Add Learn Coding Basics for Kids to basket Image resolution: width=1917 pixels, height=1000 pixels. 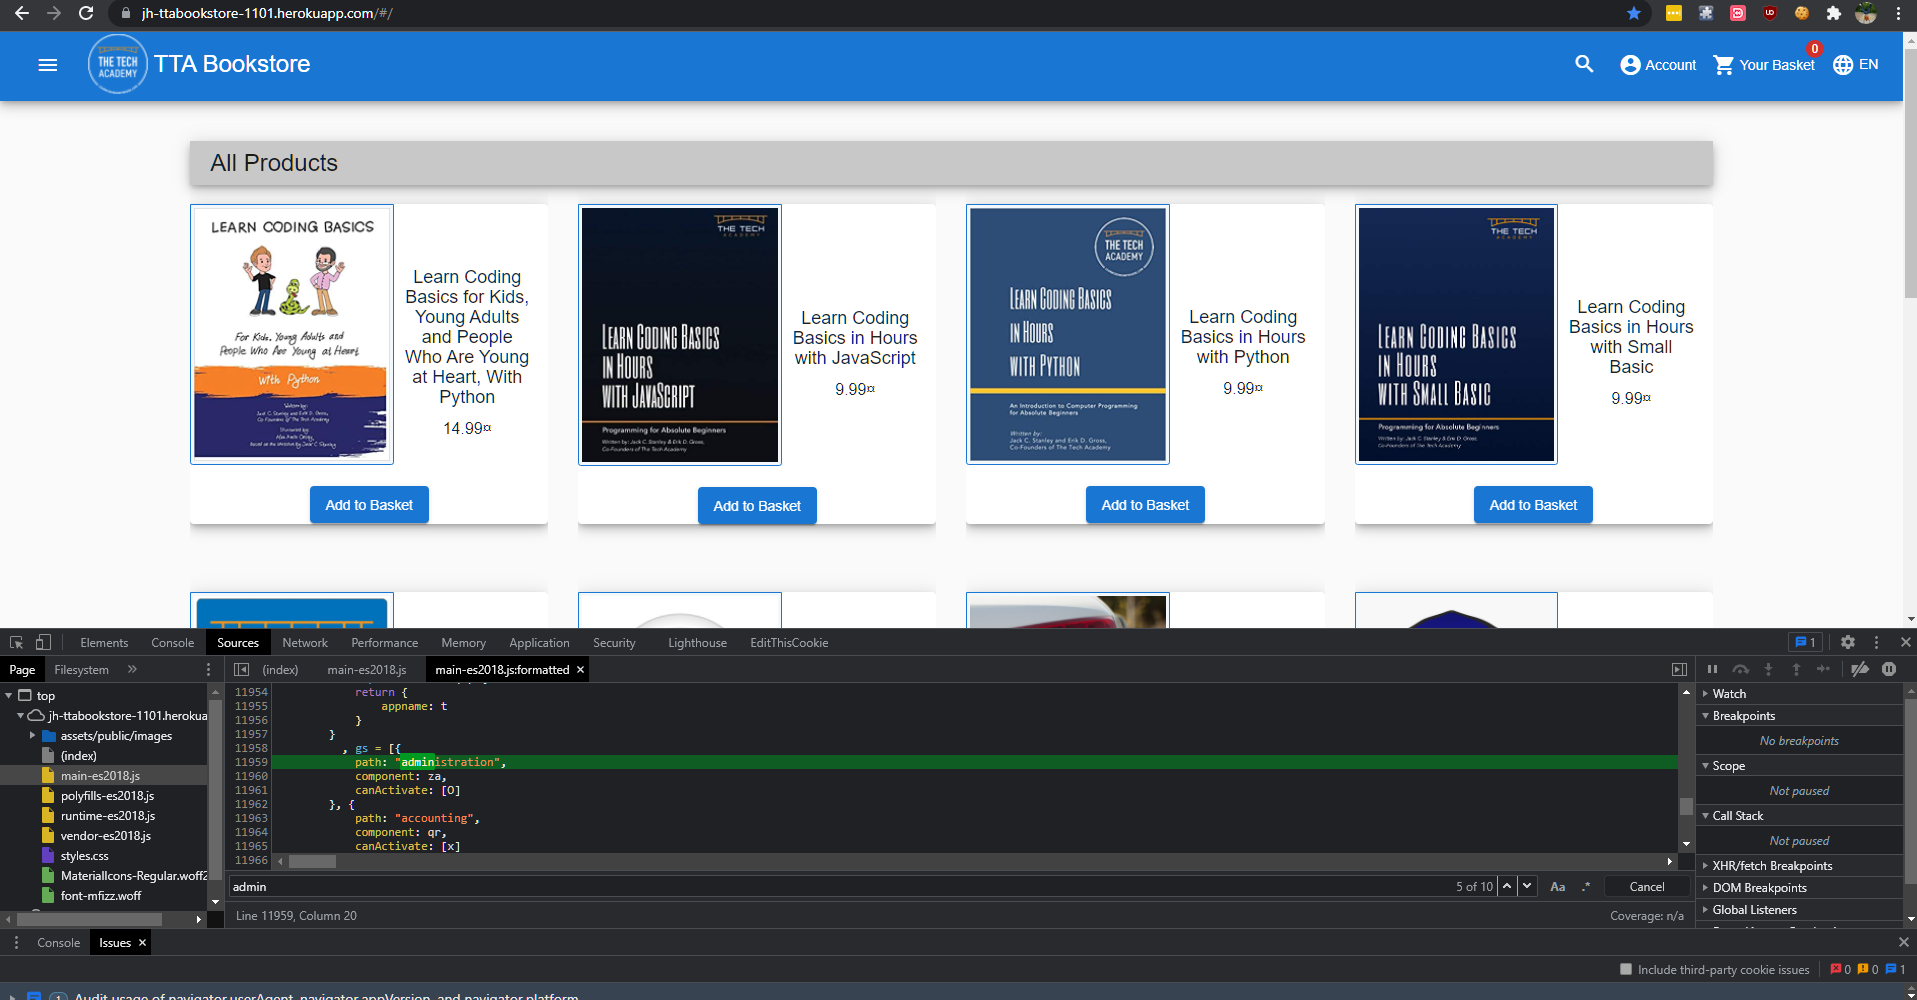click(369, 505)
